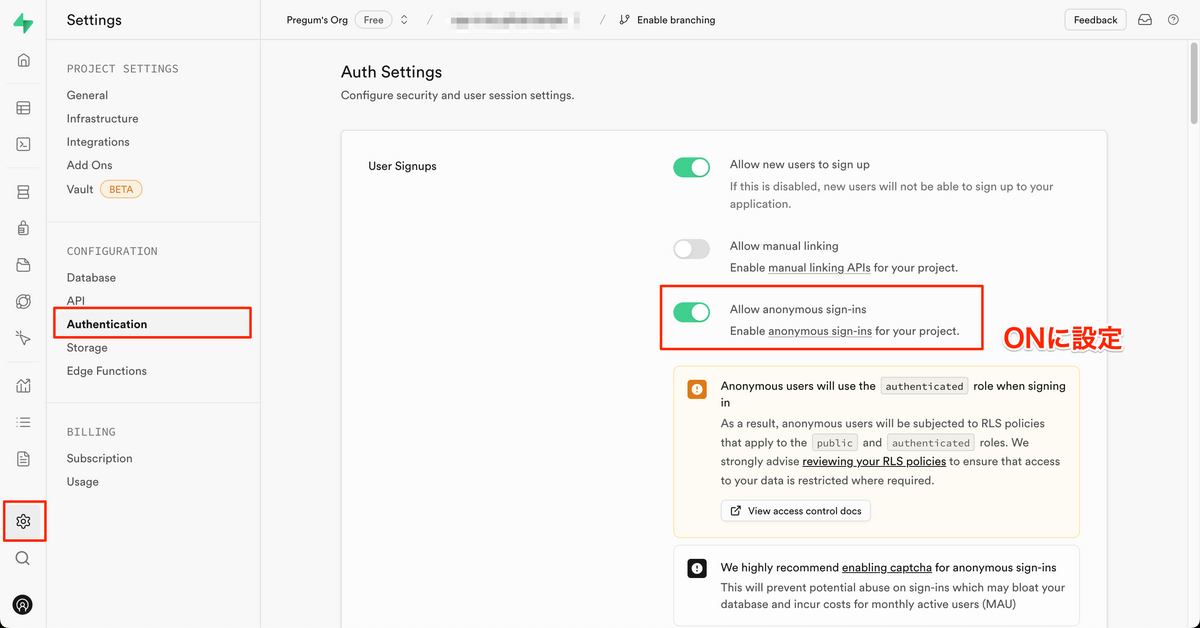The width and height of the screenshot is (1200, 628).
Task: Open the search icon in the sidebar
Action: pyautogui.click(x=23, y=558)
